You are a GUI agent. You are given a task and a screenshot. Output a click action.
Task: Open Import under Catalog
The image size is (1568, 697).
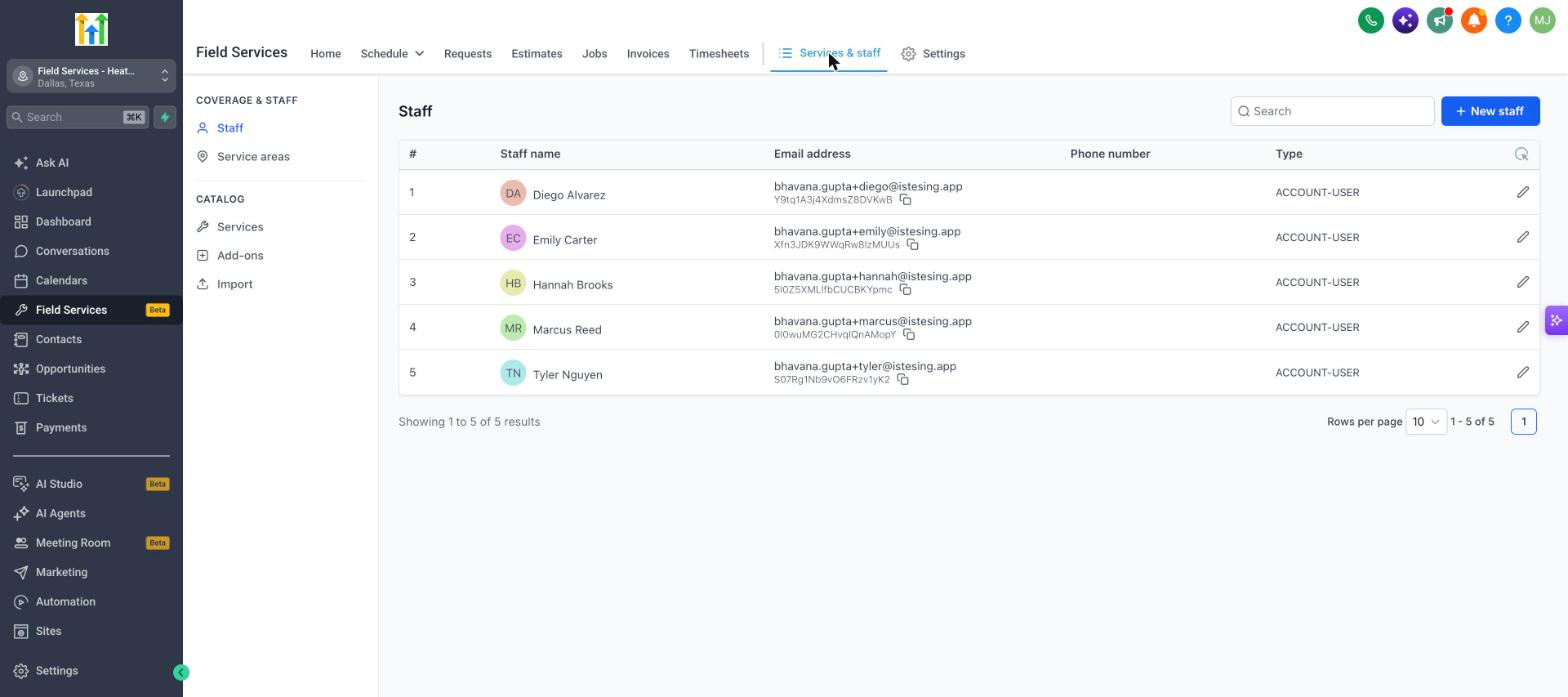(235, 285)
